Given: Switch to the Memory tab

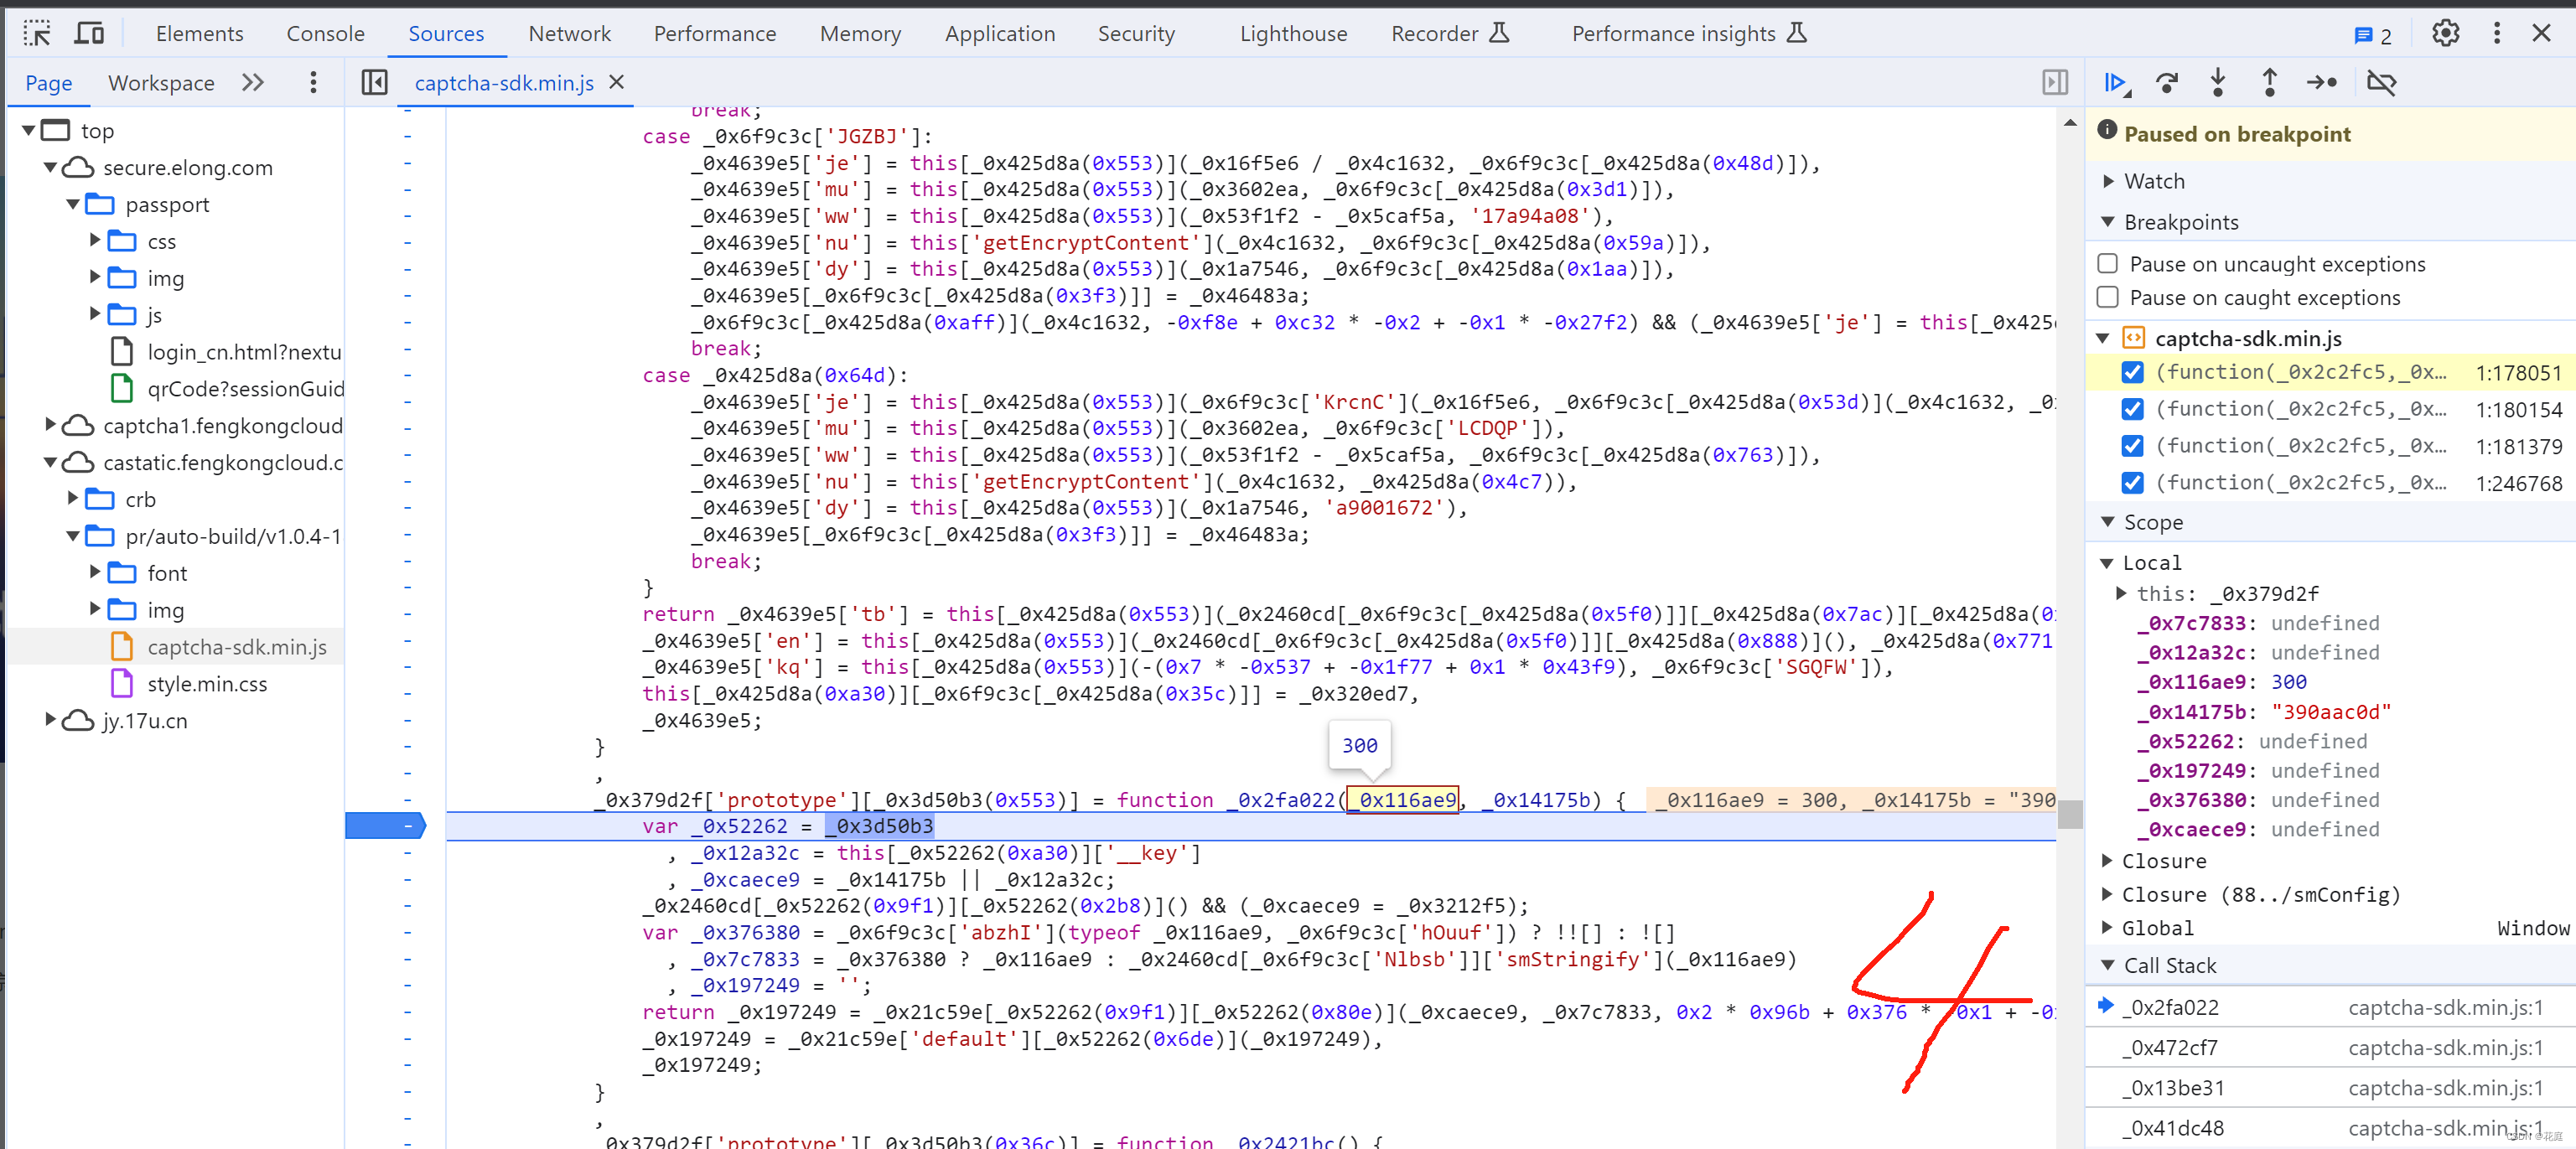Looking at the screenshot, I should 860,33.
